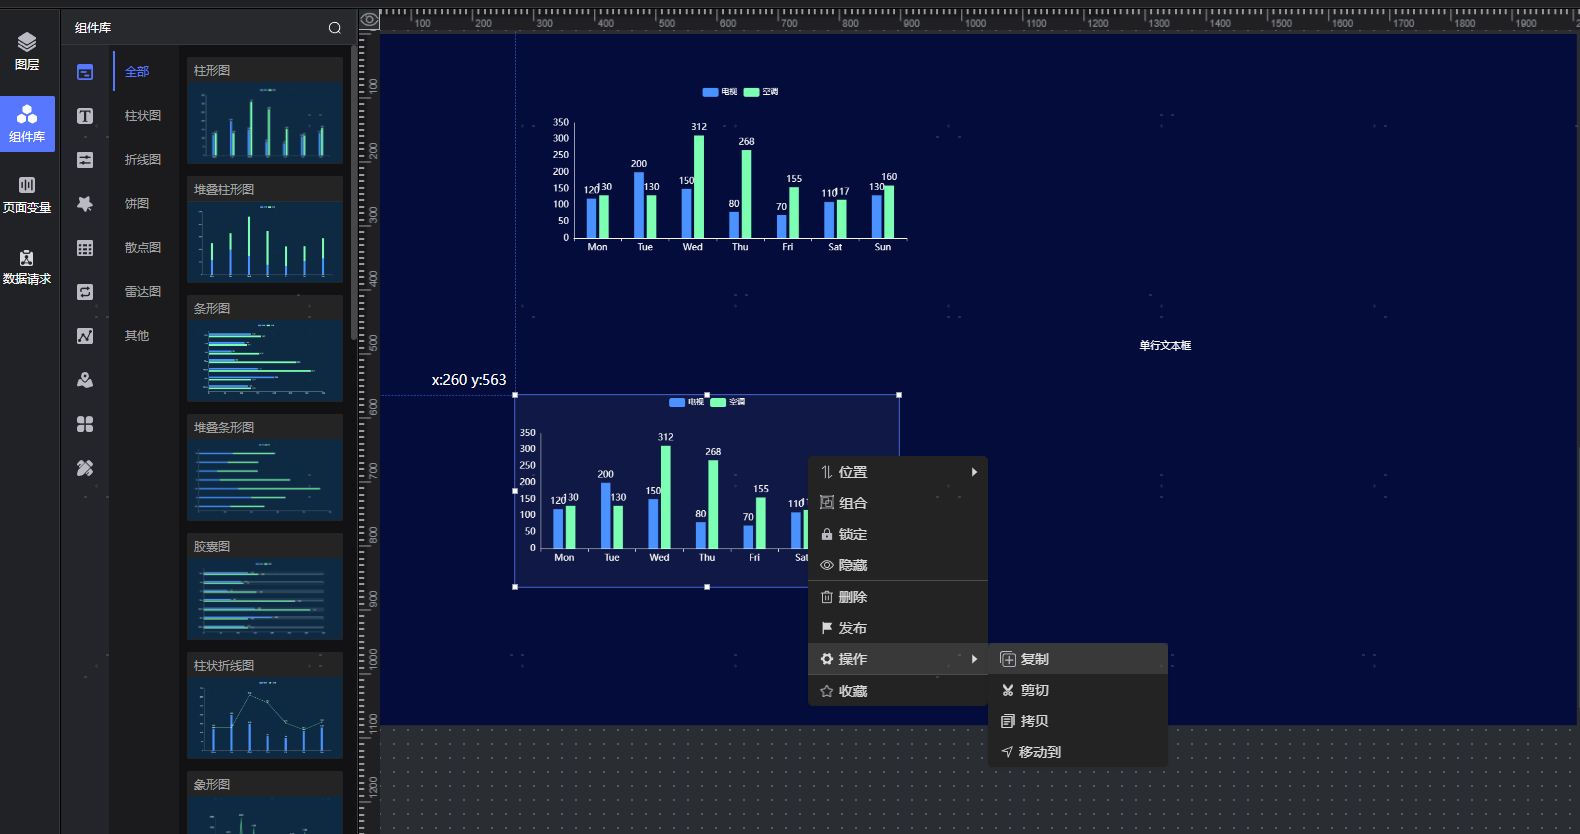1580x834 pixels.
Task: Choose 隐藏 to hide the selected chart
Action: click(x=852, y=565)
